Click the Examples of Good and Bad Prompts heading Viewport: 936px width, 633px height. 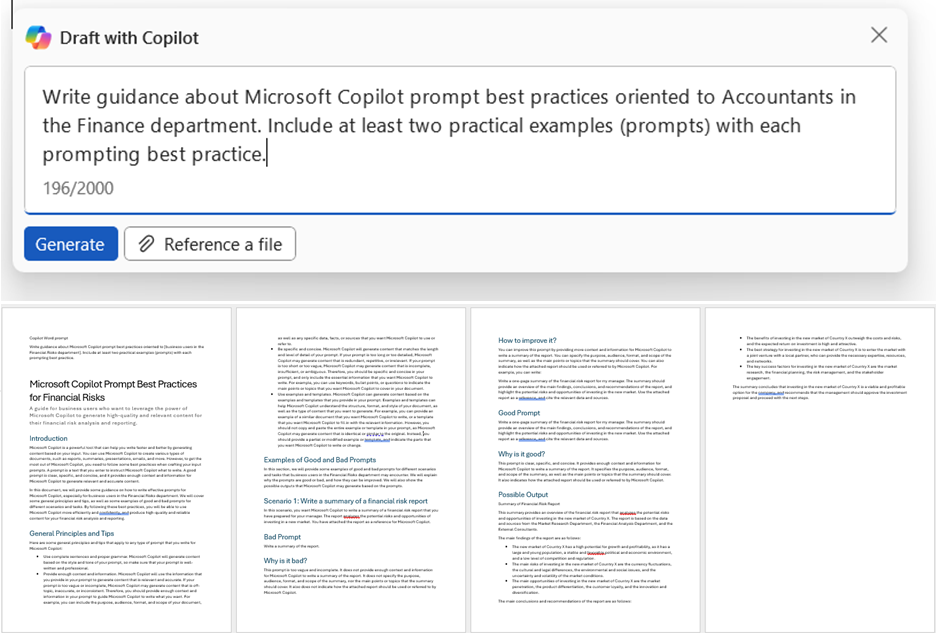coord(319,460)
